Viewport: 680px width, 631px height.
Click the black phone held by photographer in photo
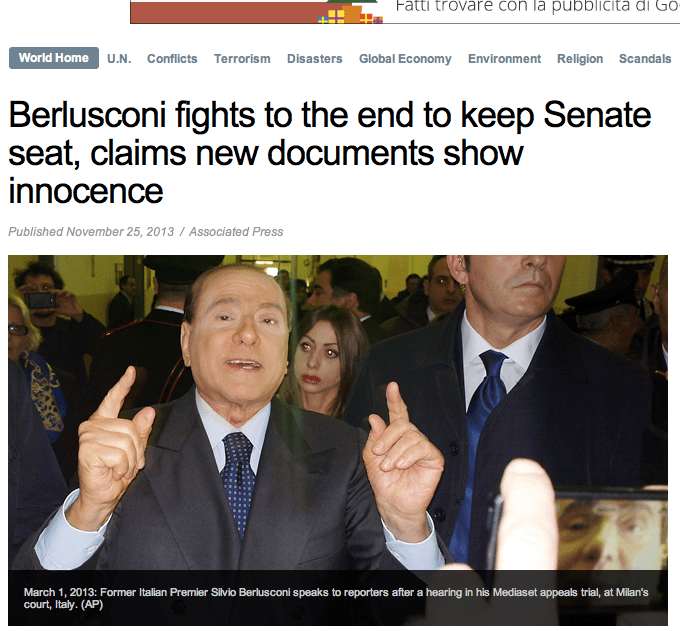point(41,300)
